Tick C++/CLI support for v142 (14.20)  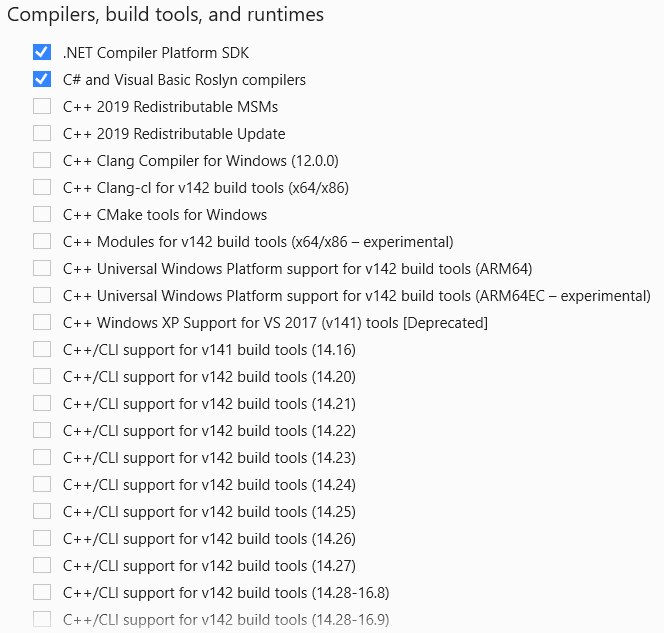click(42, 376)
